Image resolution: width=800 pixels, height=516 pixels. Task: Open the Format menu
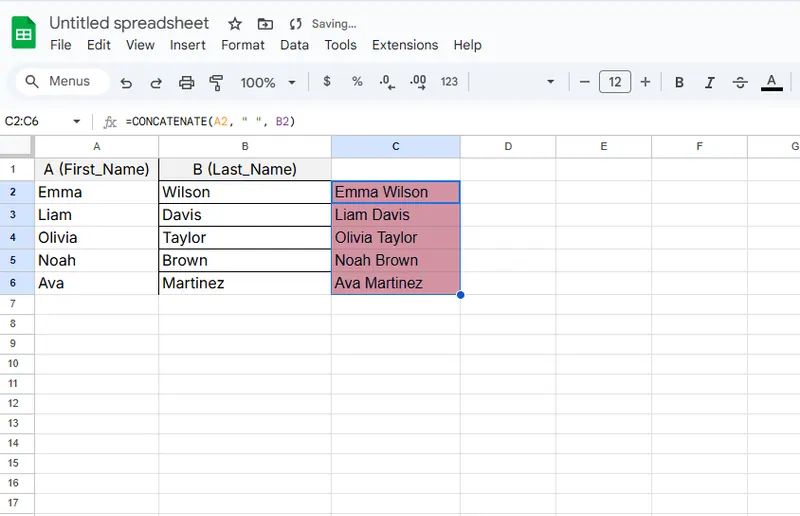(243, 45)
